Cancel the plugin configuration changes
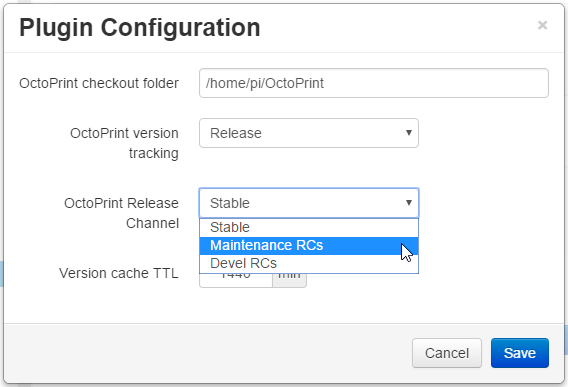Viewport: 568px width, 387px height. coord(447,353)
